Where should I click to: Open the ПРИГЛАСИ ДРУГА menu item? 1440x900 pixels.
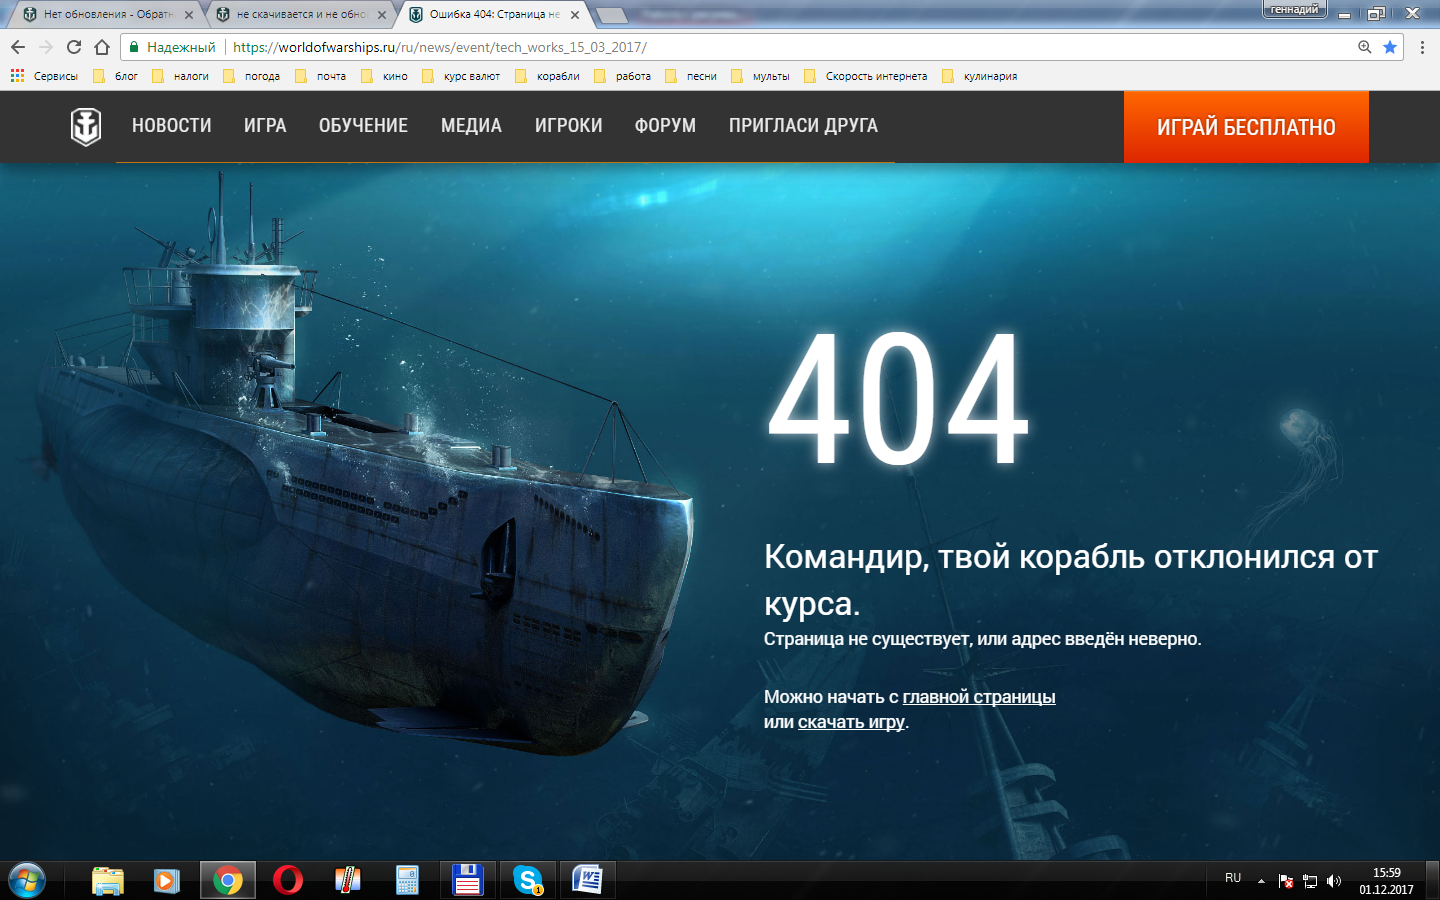(x=803, y=126)
